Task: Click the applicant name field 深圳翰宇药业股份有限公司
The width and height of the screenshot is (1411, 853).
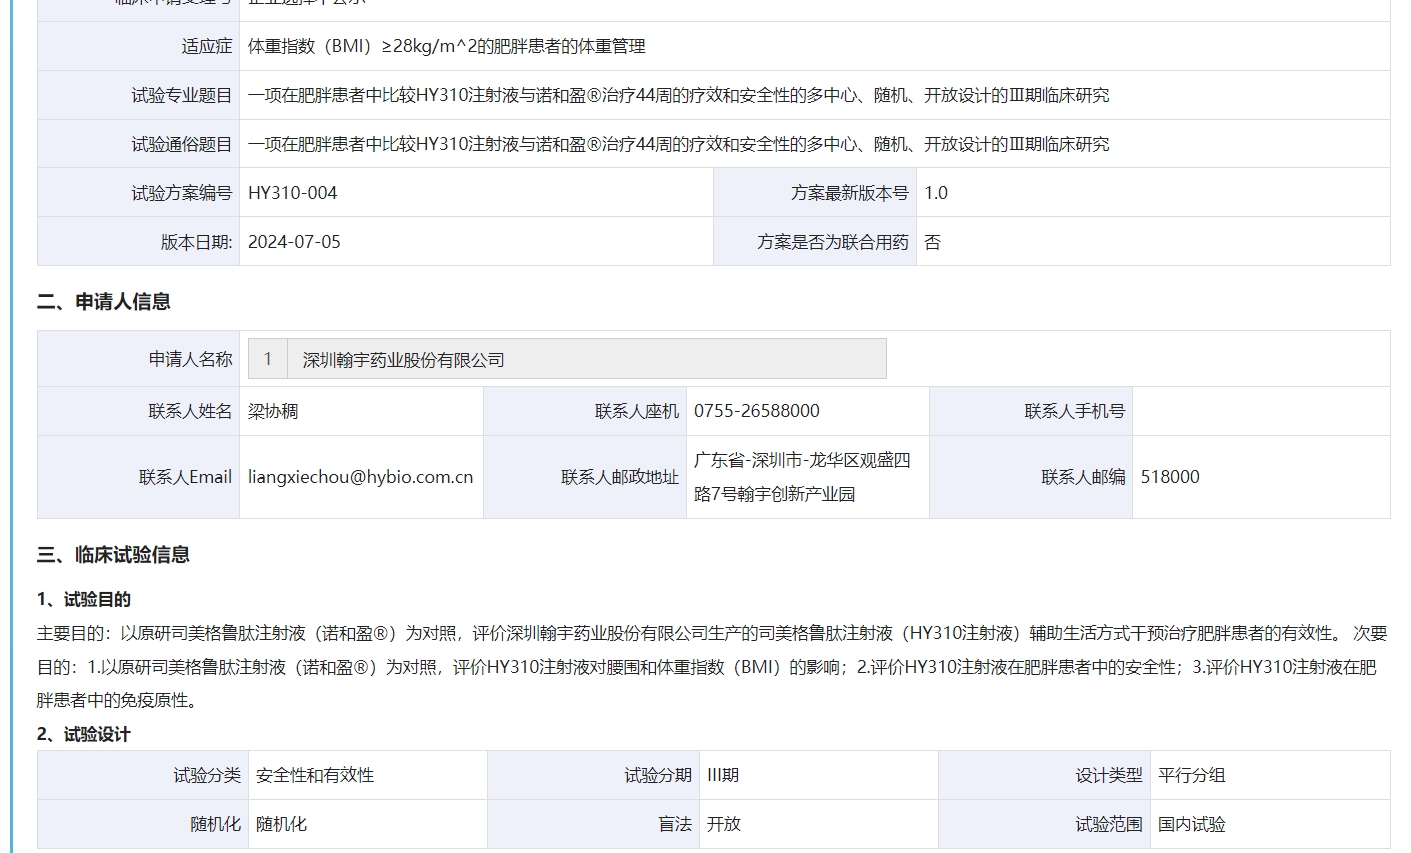Action: [x=585, y=360]
